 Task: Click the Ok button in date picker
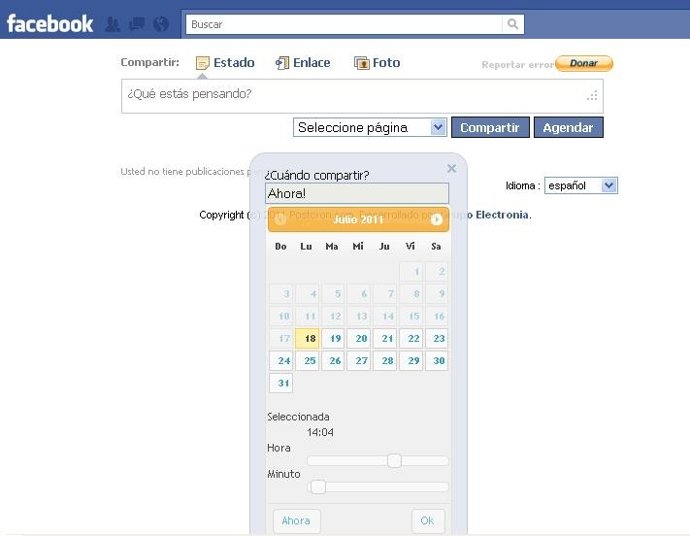click(428, 521)
